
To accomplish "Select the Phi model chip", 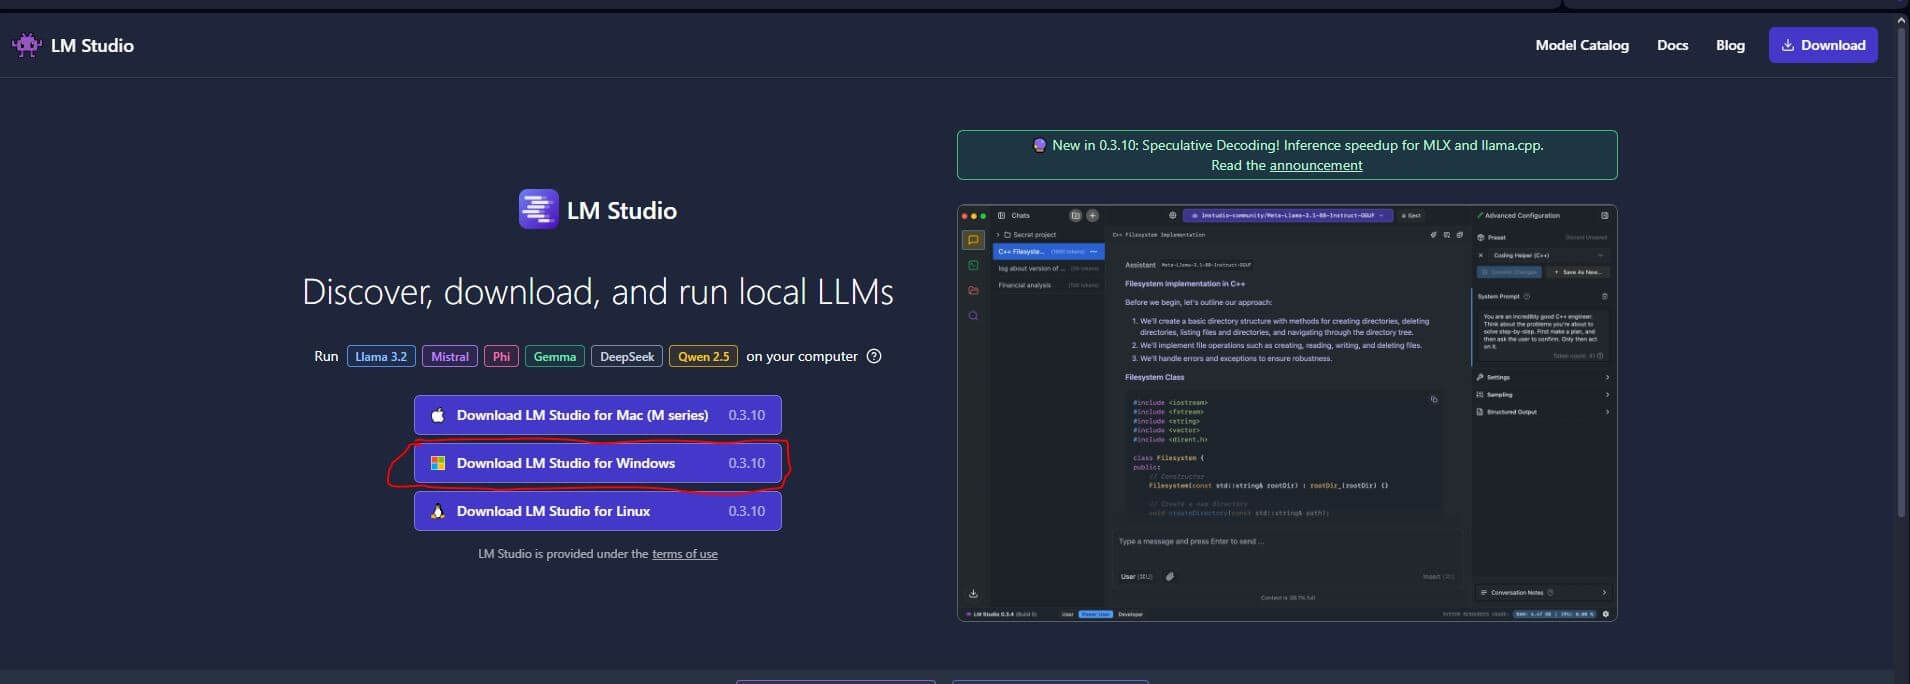I will coord(501,356).
